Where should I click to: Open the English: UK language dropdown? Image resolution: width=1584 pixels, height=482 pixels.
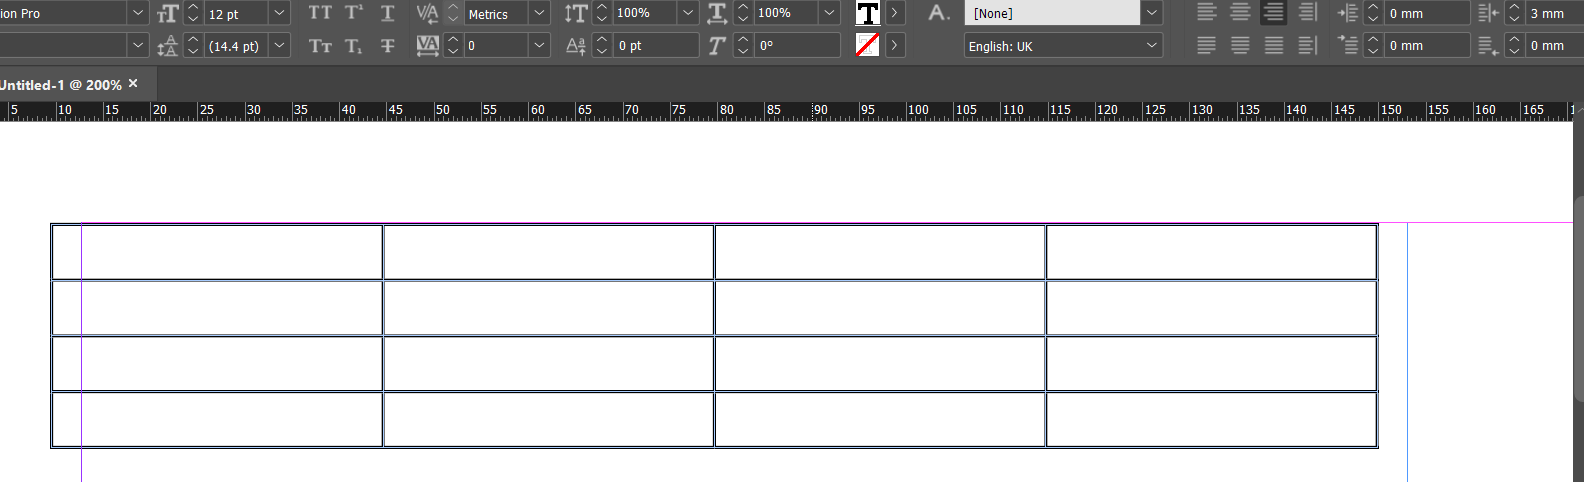click(1152, 46)
